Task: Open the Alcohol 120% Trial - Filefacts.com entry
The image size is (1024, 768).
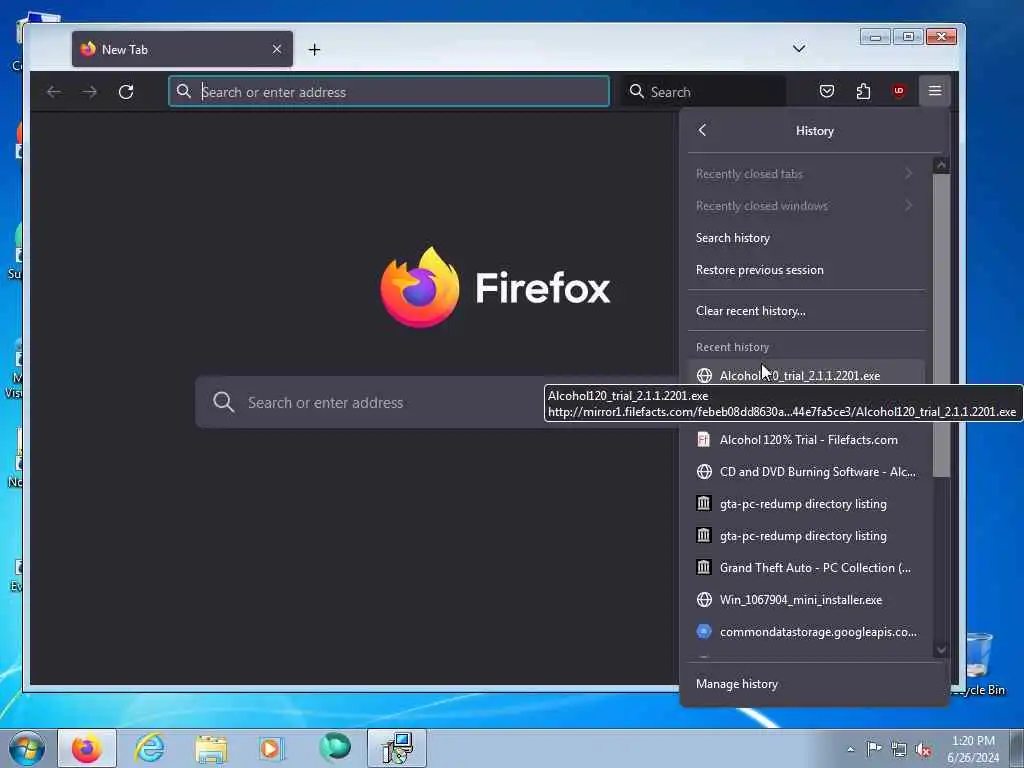Action: [x=806, y=440]
